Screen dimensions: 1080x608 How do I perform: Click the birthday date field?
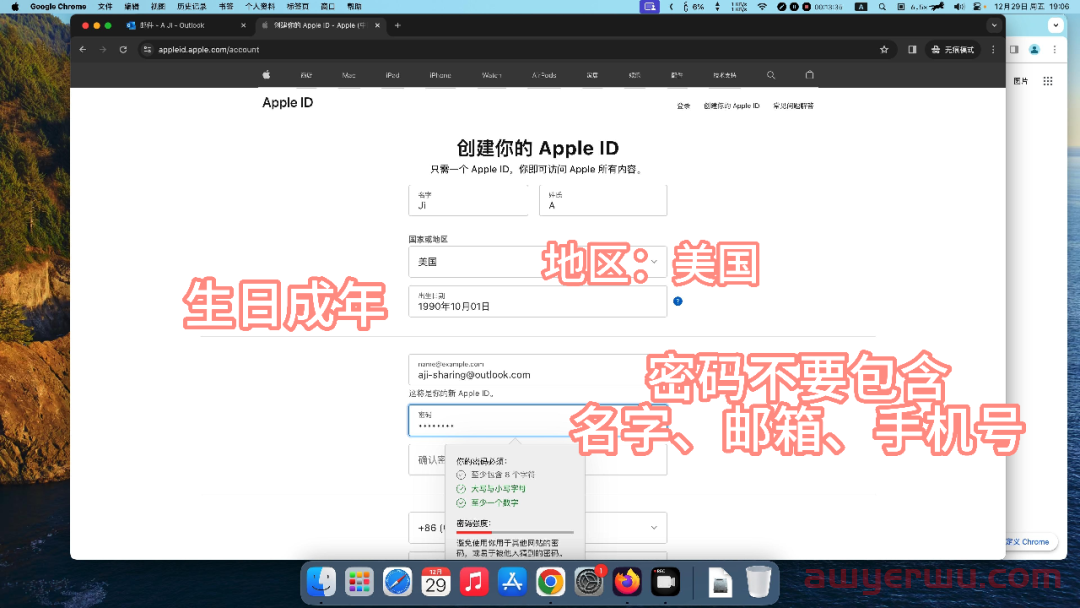point(537,302)
